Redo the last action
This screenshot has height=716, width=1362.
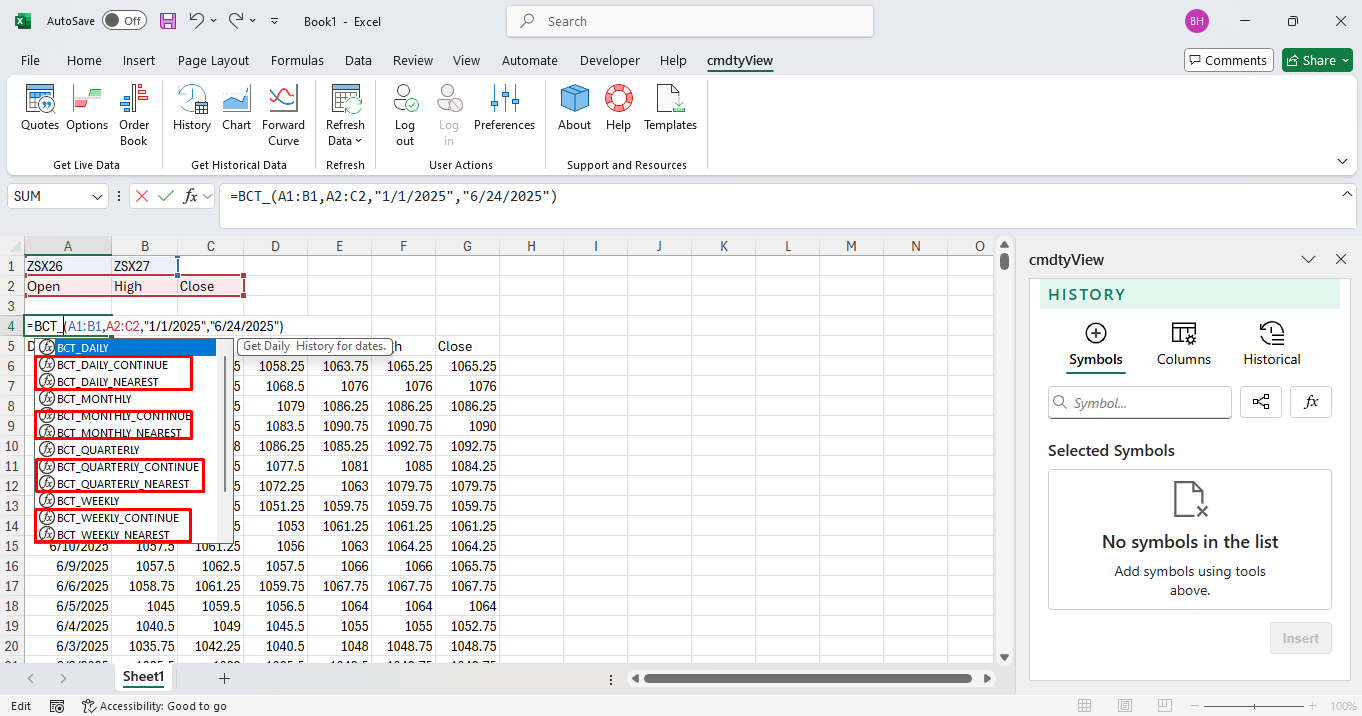(x=236, y=21)
